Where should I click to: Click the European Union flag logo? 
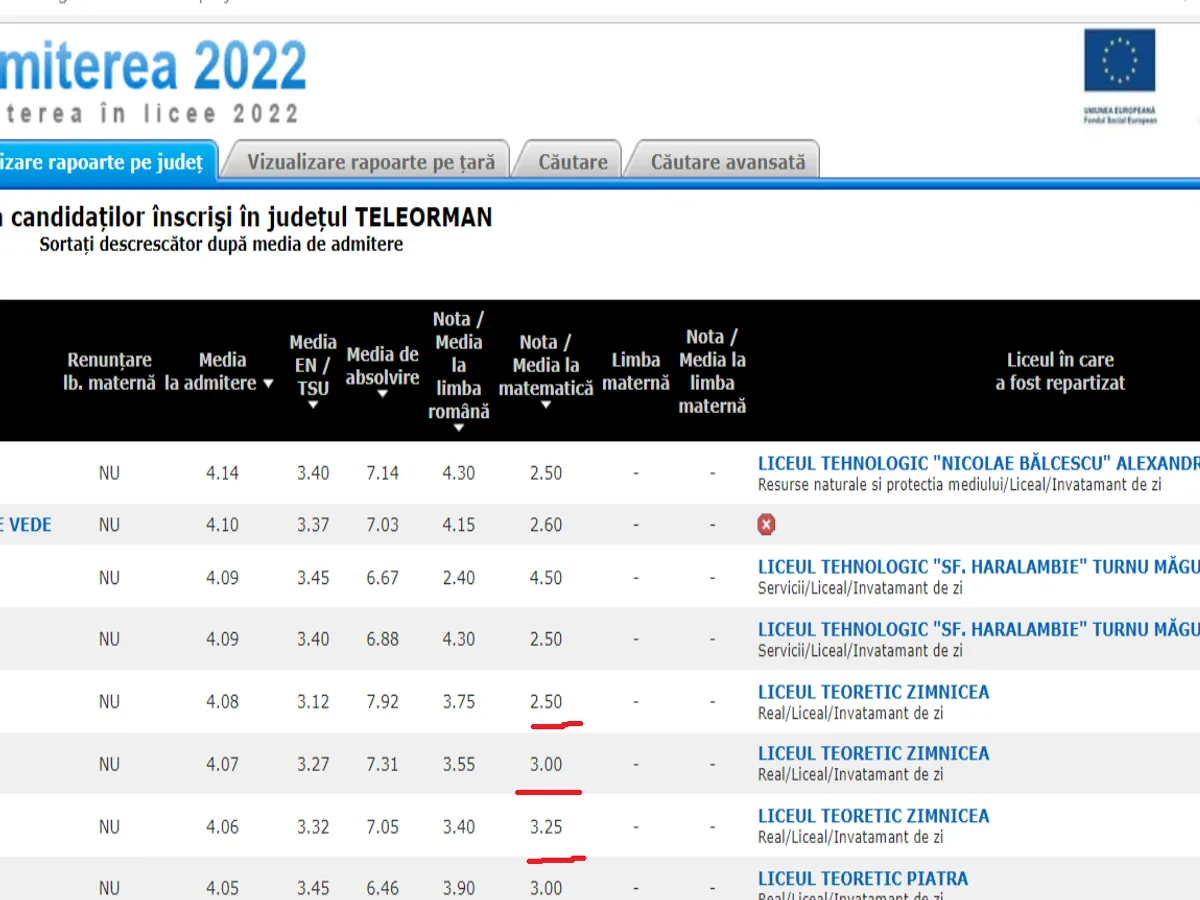coord(1119,62)
